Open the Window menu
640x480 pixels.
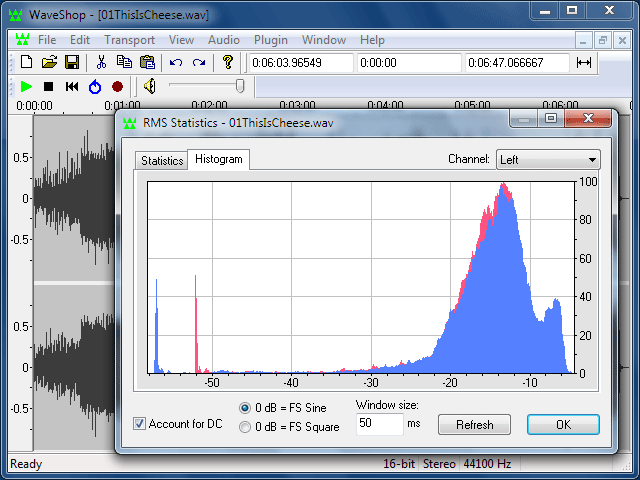pos(324,40)
